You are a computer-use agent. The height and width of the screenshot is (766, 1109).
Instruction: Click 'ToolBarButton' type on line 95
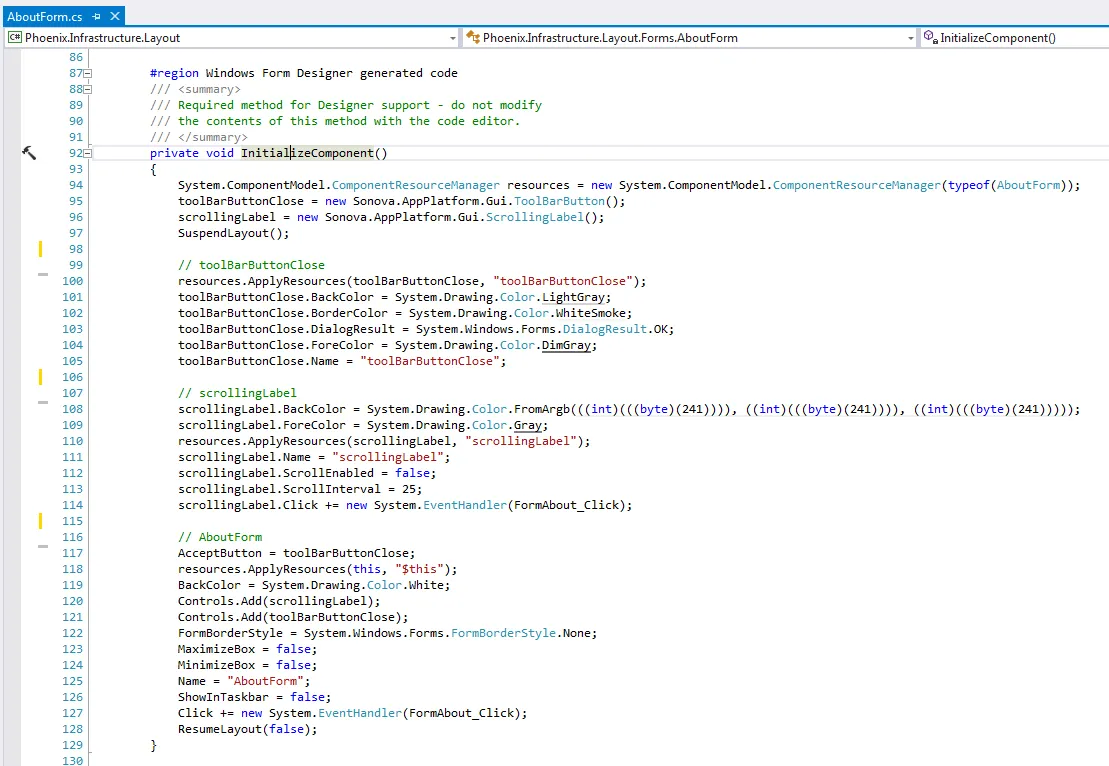point(559,201)
